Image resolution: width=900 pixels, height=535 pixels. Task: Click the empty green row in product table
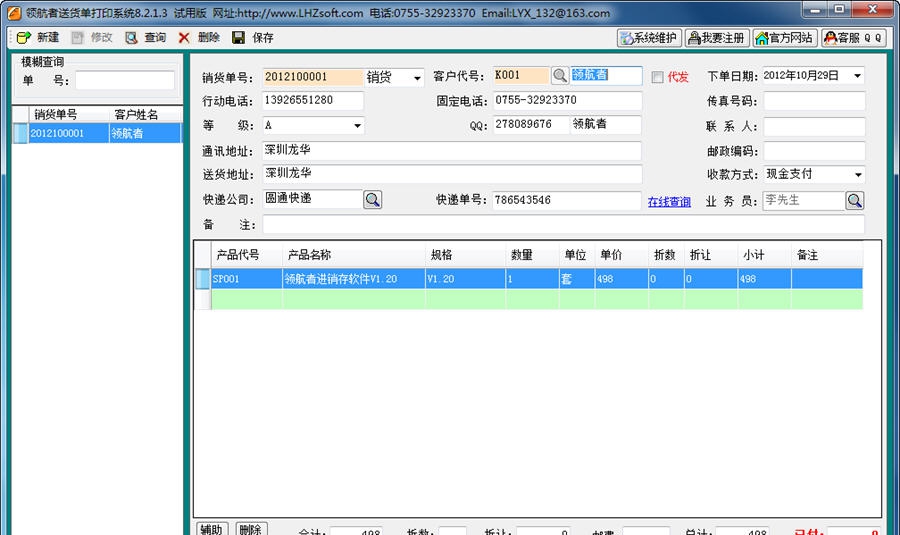(x=537, y=300)
